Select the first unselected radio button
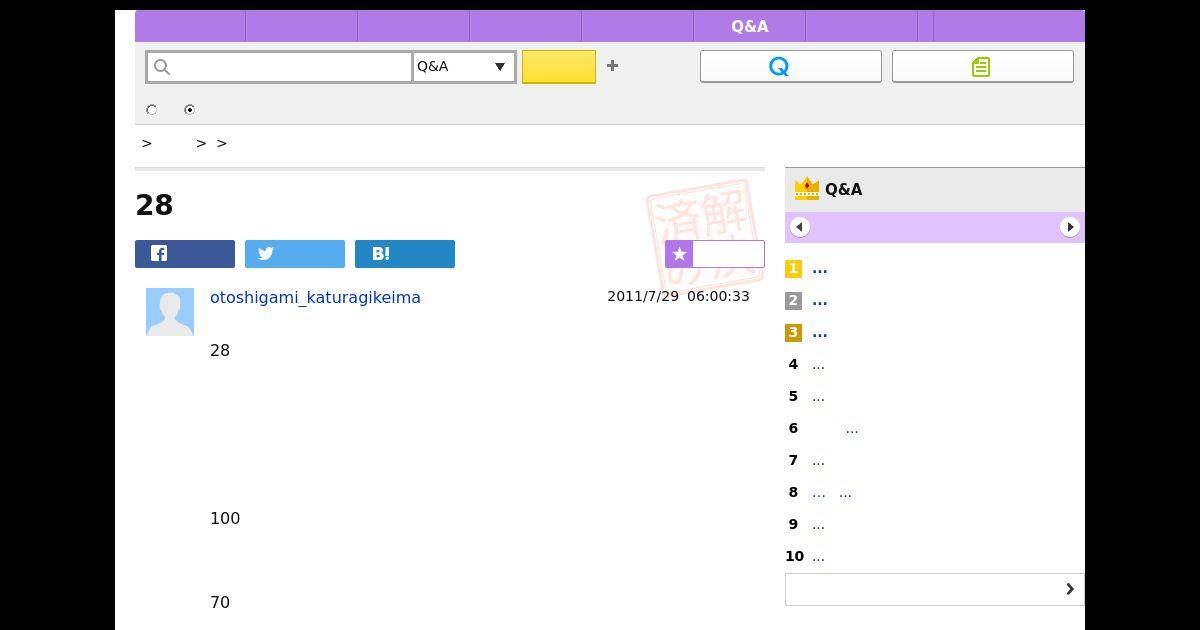This screenshot has width=1200, height=630. point(152,110)
